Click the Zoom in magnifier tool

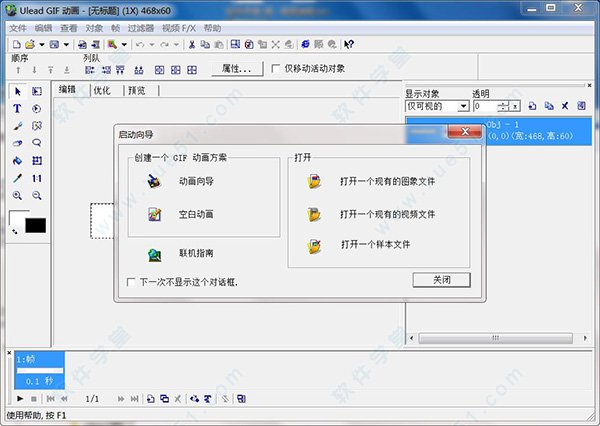click(17, 196)
